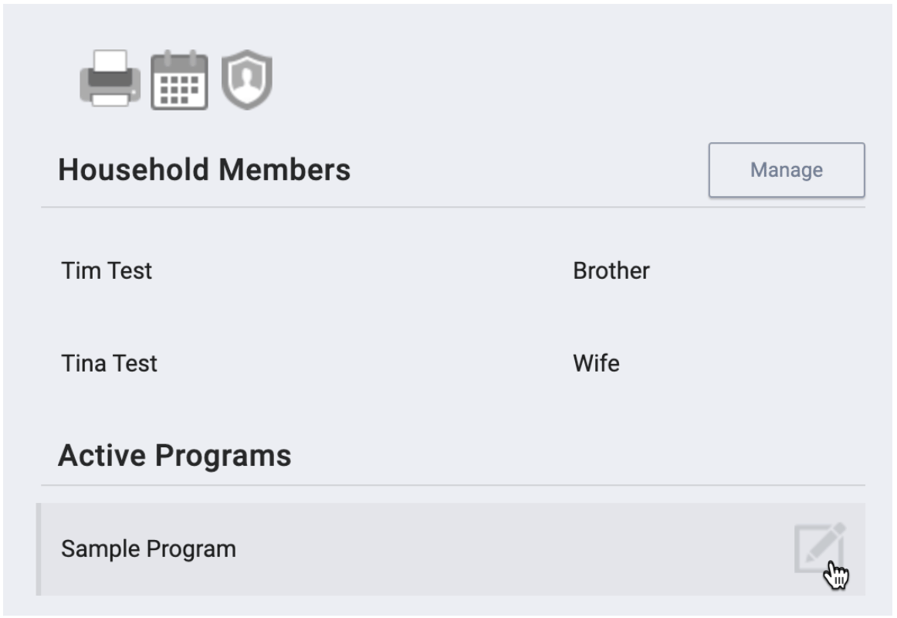Click the shield privacy icon
Screen dimensions: 897x618
coord(246,79)
